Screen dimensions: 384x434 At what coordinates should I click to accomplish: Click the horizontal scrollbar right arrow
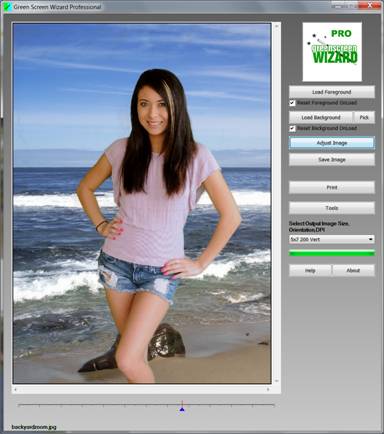268,389
